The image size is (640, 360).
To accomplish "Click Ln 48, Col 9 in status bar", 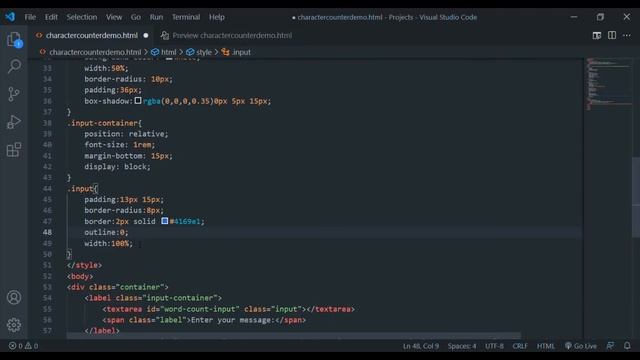I will (x=421, y=346).
